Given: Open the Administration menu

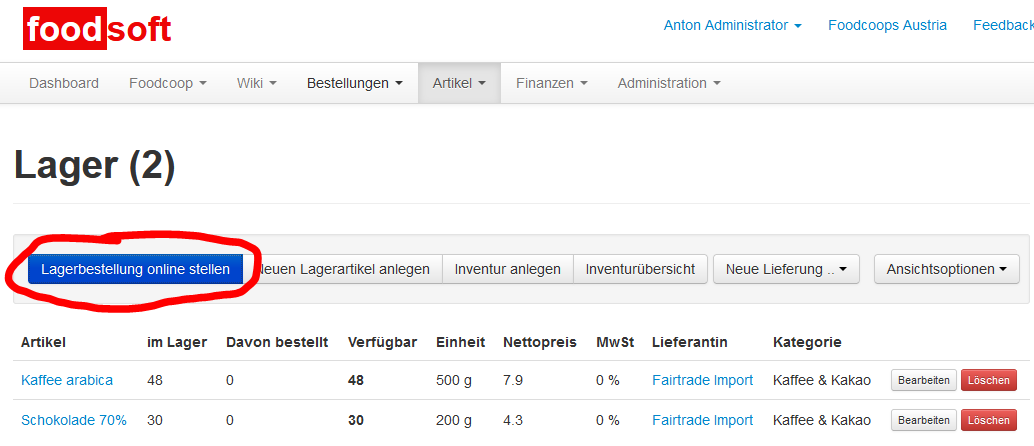Looking at the screenshot, I should (668, 83).
